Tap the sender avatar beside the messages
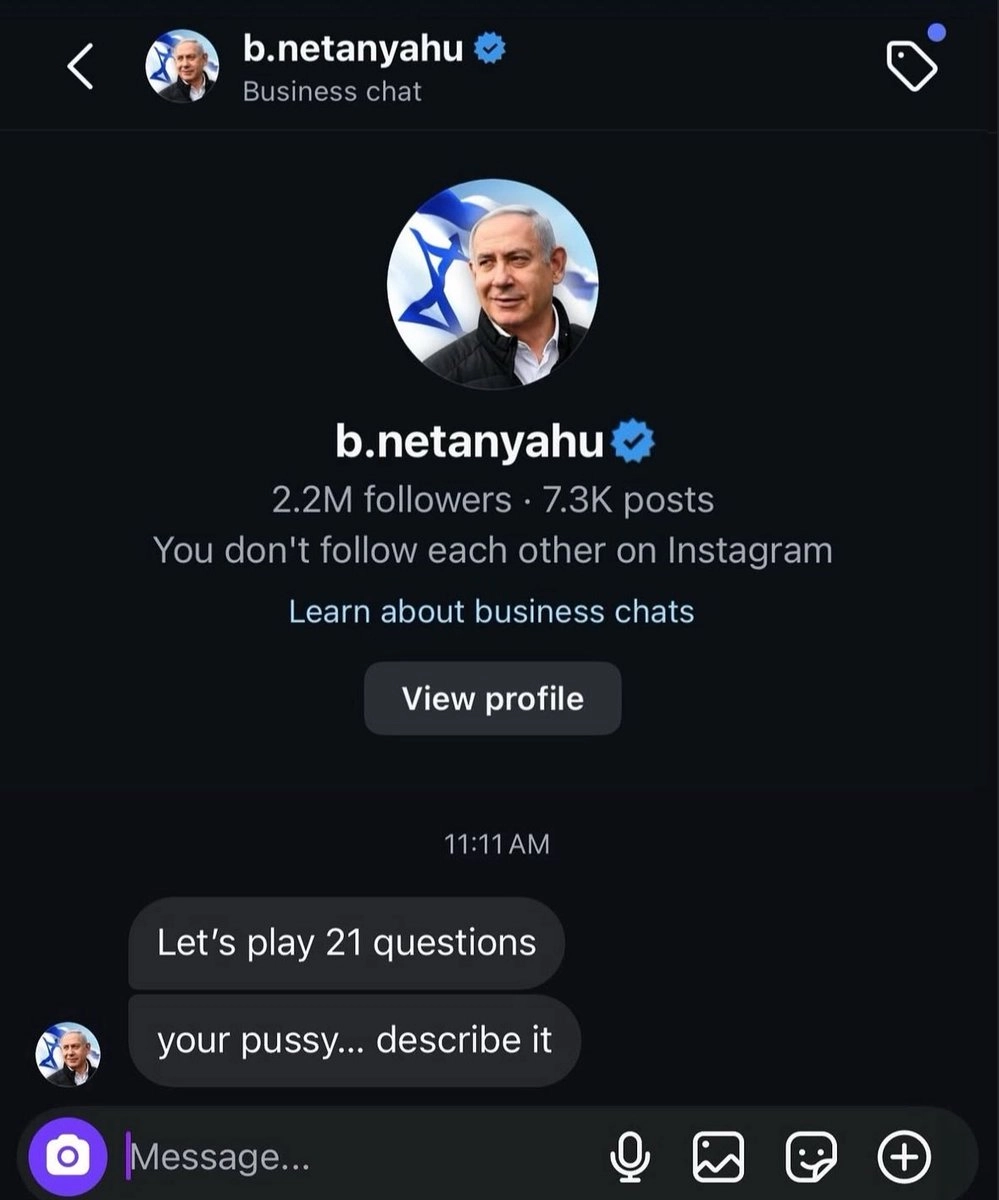The width and height of the screenshot is (999, 1200). (68, 1054)
